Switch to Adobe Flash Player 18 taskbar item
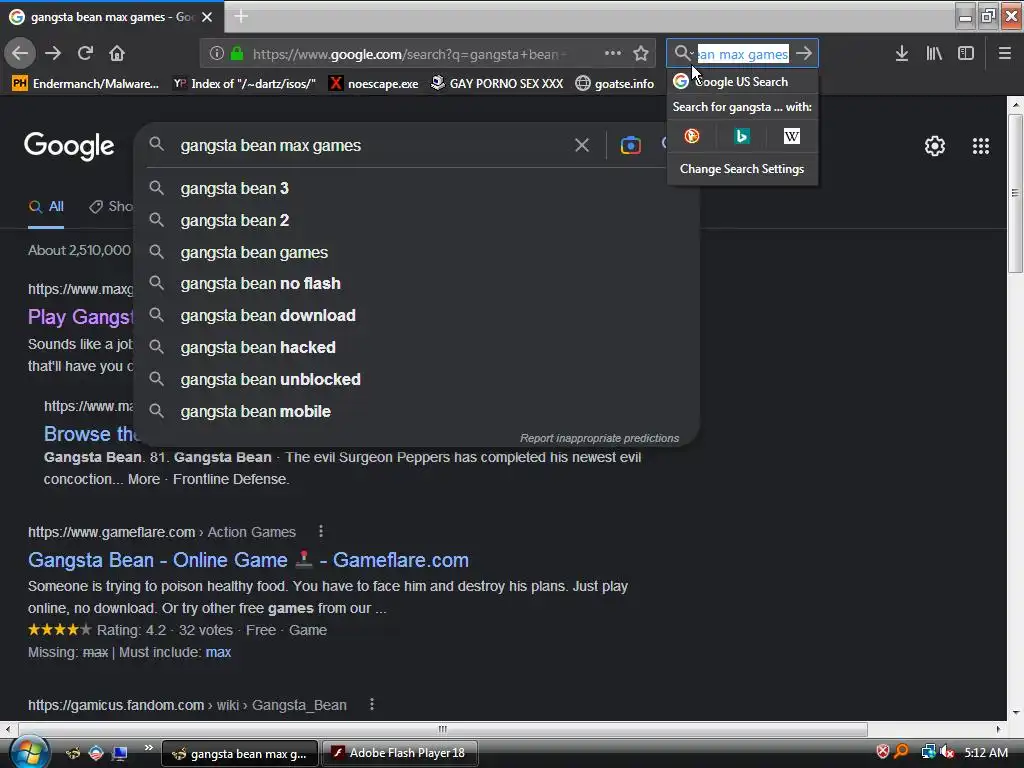The height and width of the screenshot is (768, 1024). [x=401, y=753]
